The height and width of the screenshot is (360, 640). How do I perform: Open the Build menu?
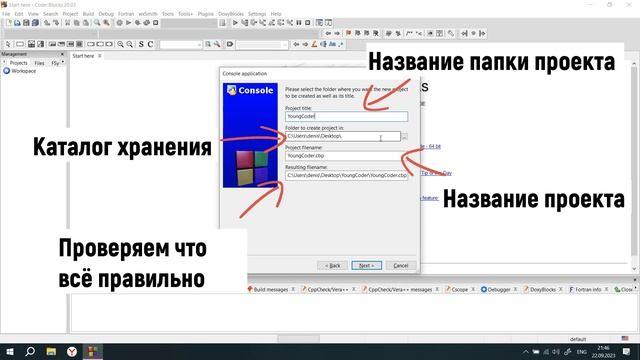[x=88, y=14]
